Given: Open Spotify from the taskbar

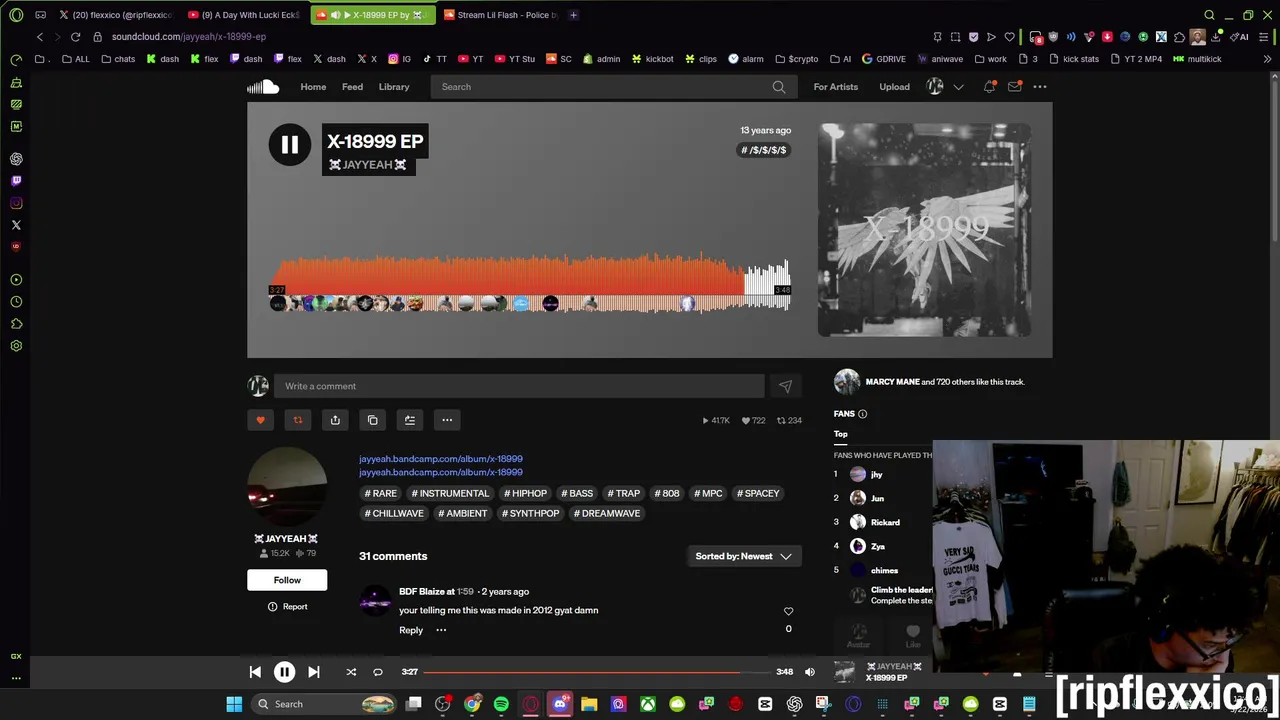Looking at the screenshot, I should [501, 704].
